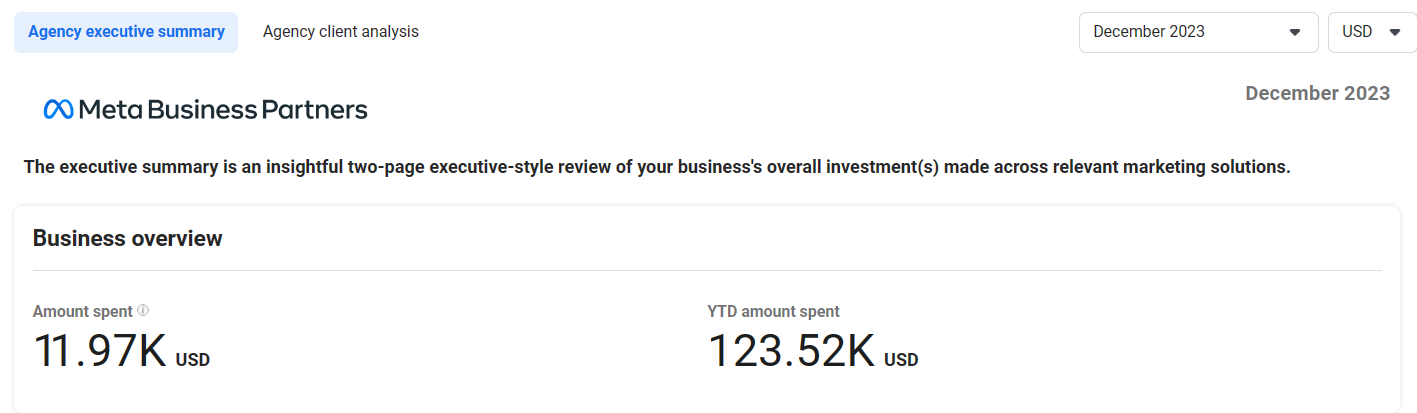Click the YTD amount spent label

[773, 311]
